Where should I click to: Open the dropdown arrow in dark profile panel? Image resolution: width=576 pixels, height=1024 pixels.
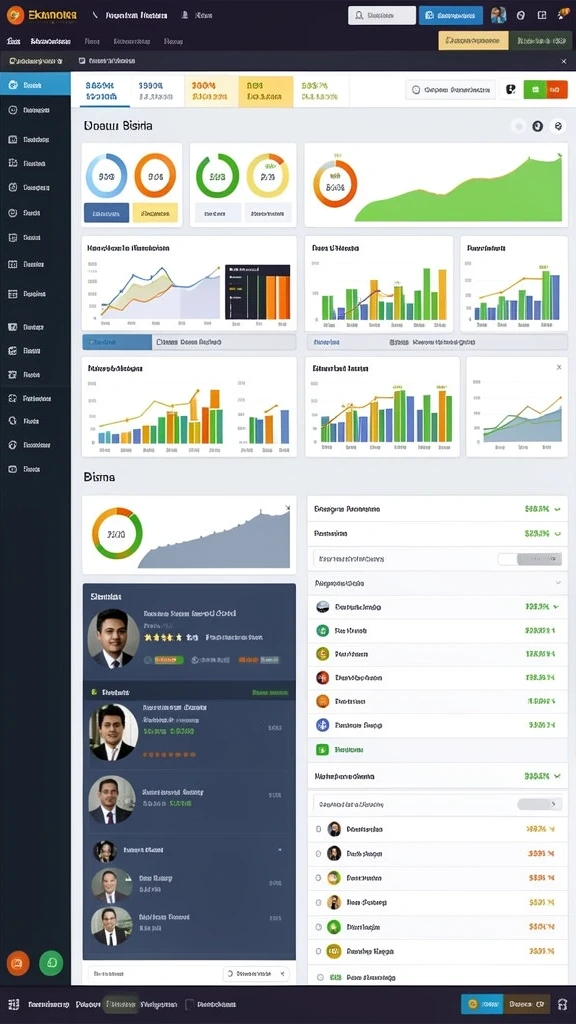(x=280, y=850)
